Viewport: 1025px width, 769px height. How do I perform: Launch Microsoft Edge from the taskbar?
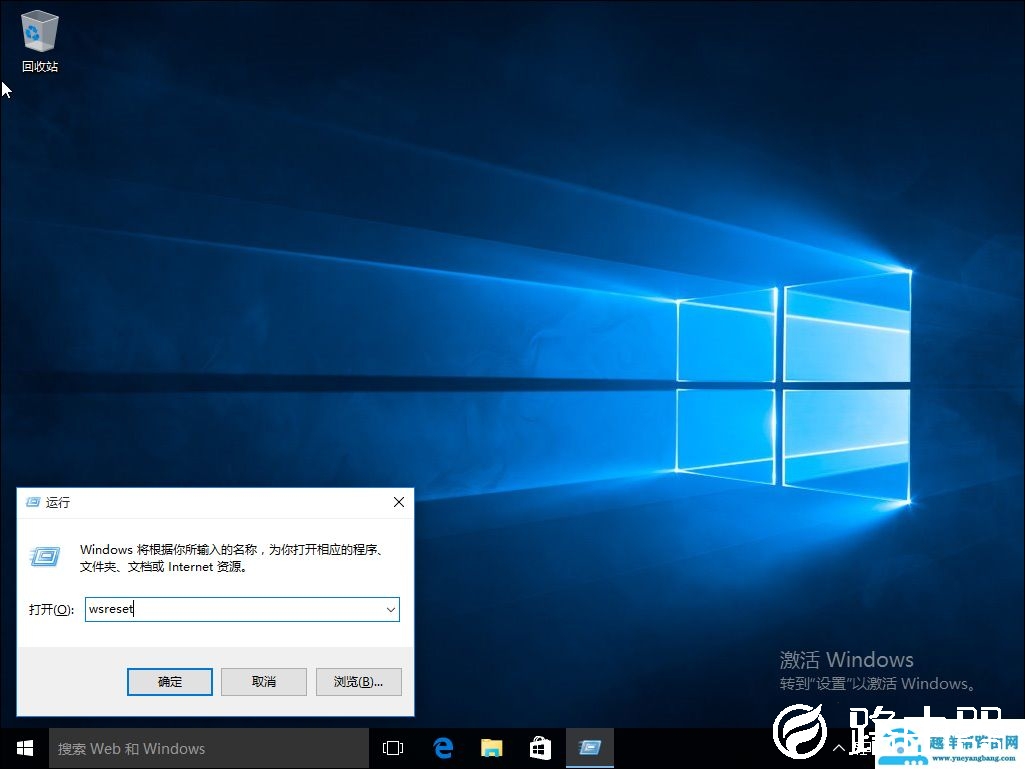pos(443,748)
